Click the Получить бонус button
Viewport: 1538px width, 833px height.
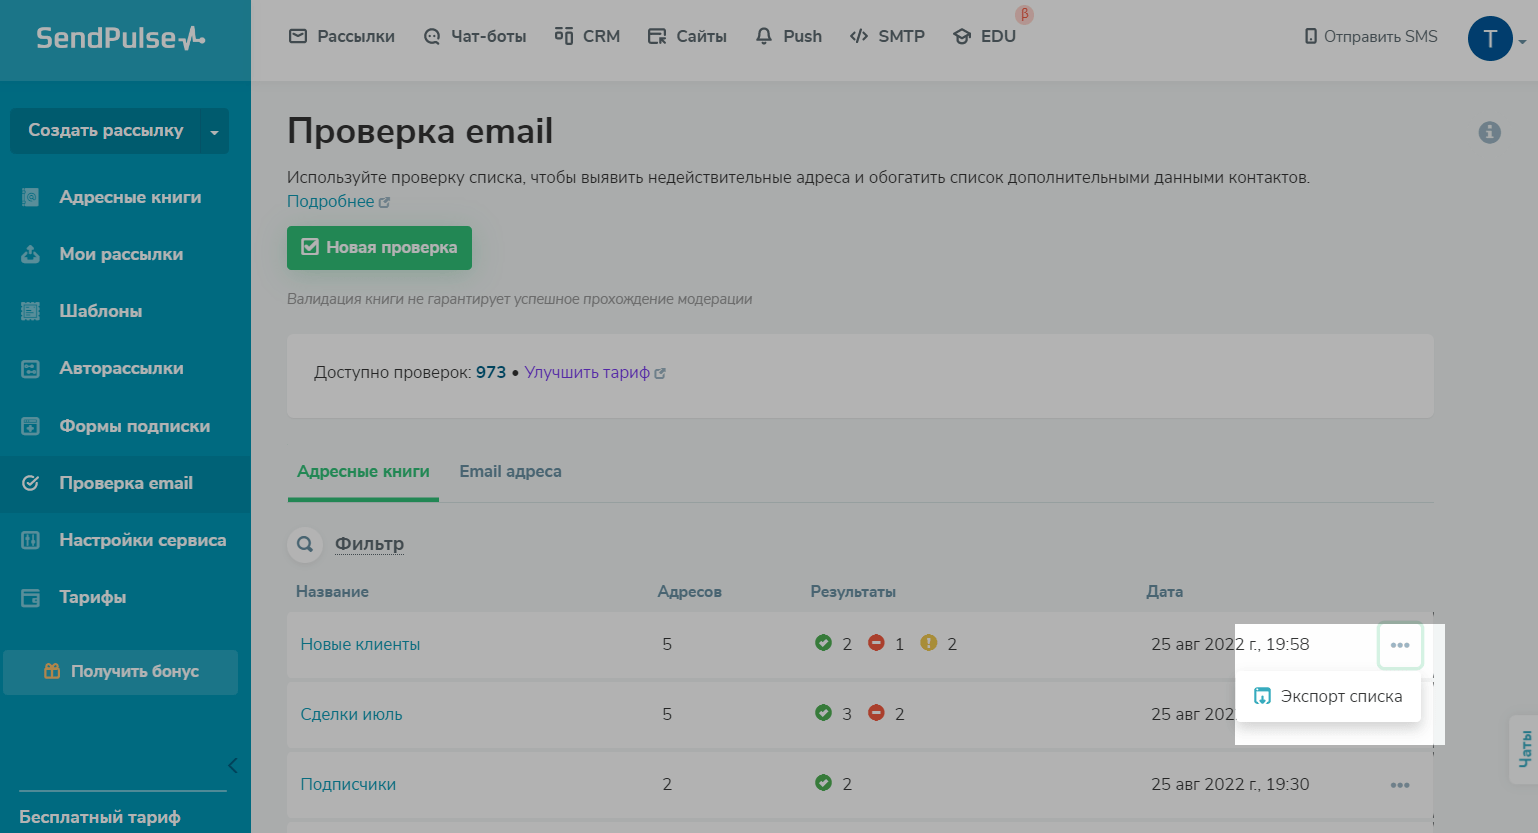click(x=121, y=671)
